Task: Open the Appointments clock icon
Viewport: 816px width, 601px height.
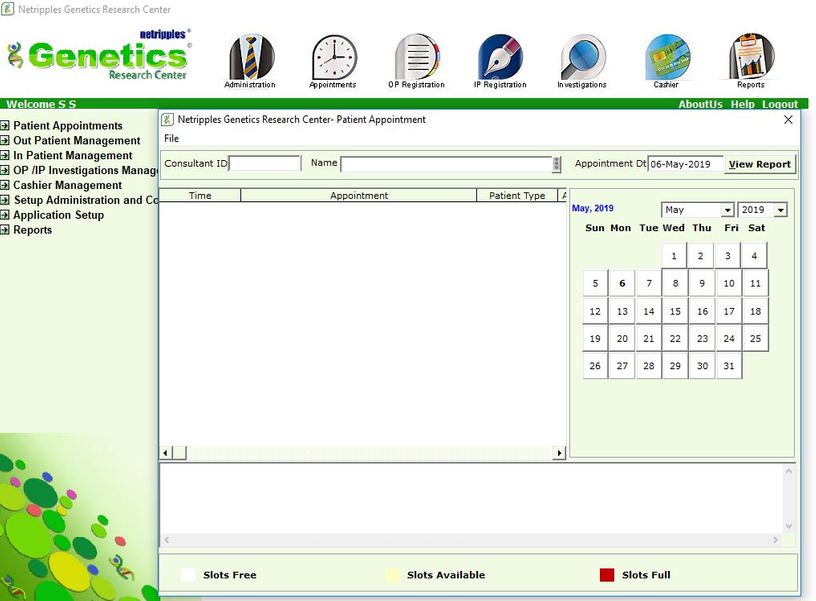Action: tap(334, 57)
